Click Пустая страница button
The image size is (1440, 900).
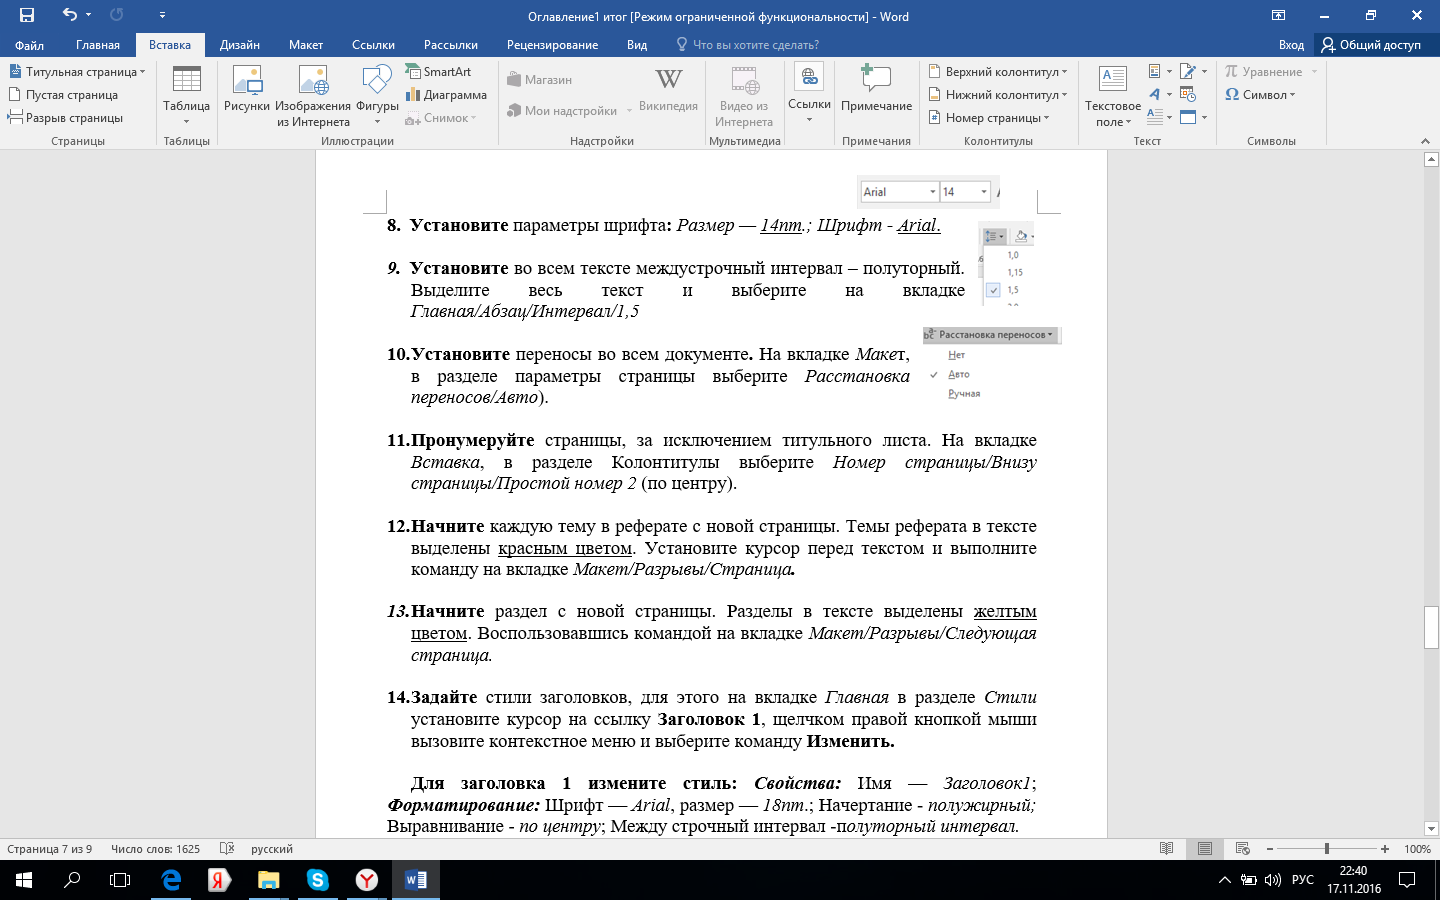click(x=63, y=95)
